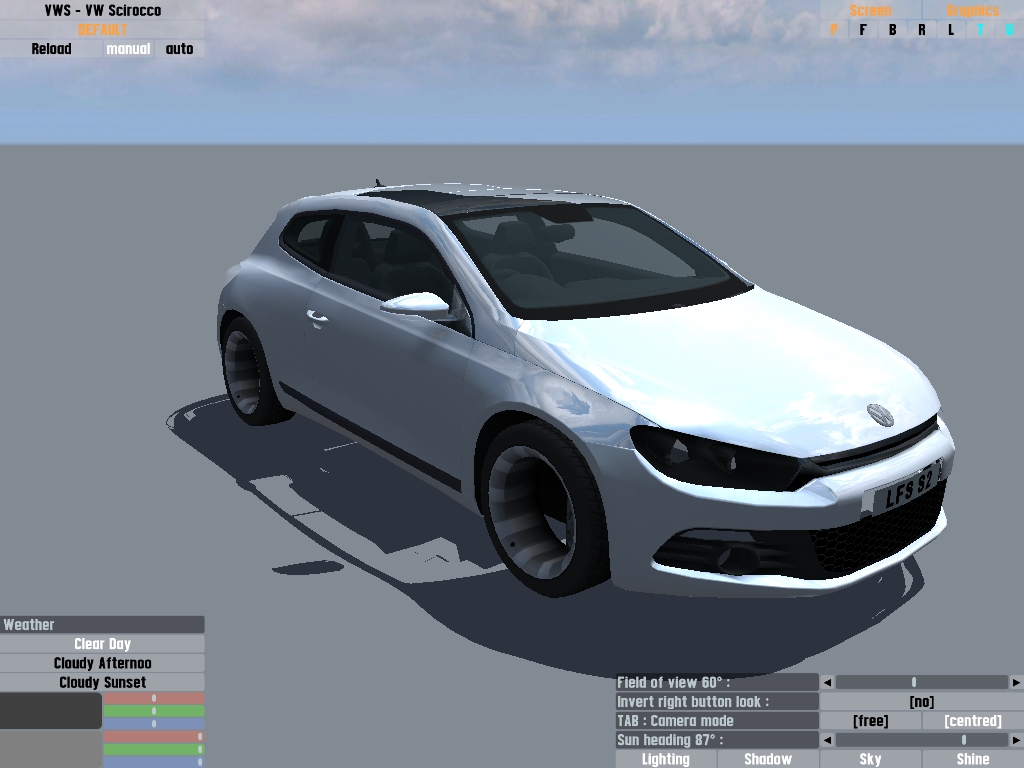Click the cyan U button at far right
Screen dimensions: 1024x768
(1010, 30)
